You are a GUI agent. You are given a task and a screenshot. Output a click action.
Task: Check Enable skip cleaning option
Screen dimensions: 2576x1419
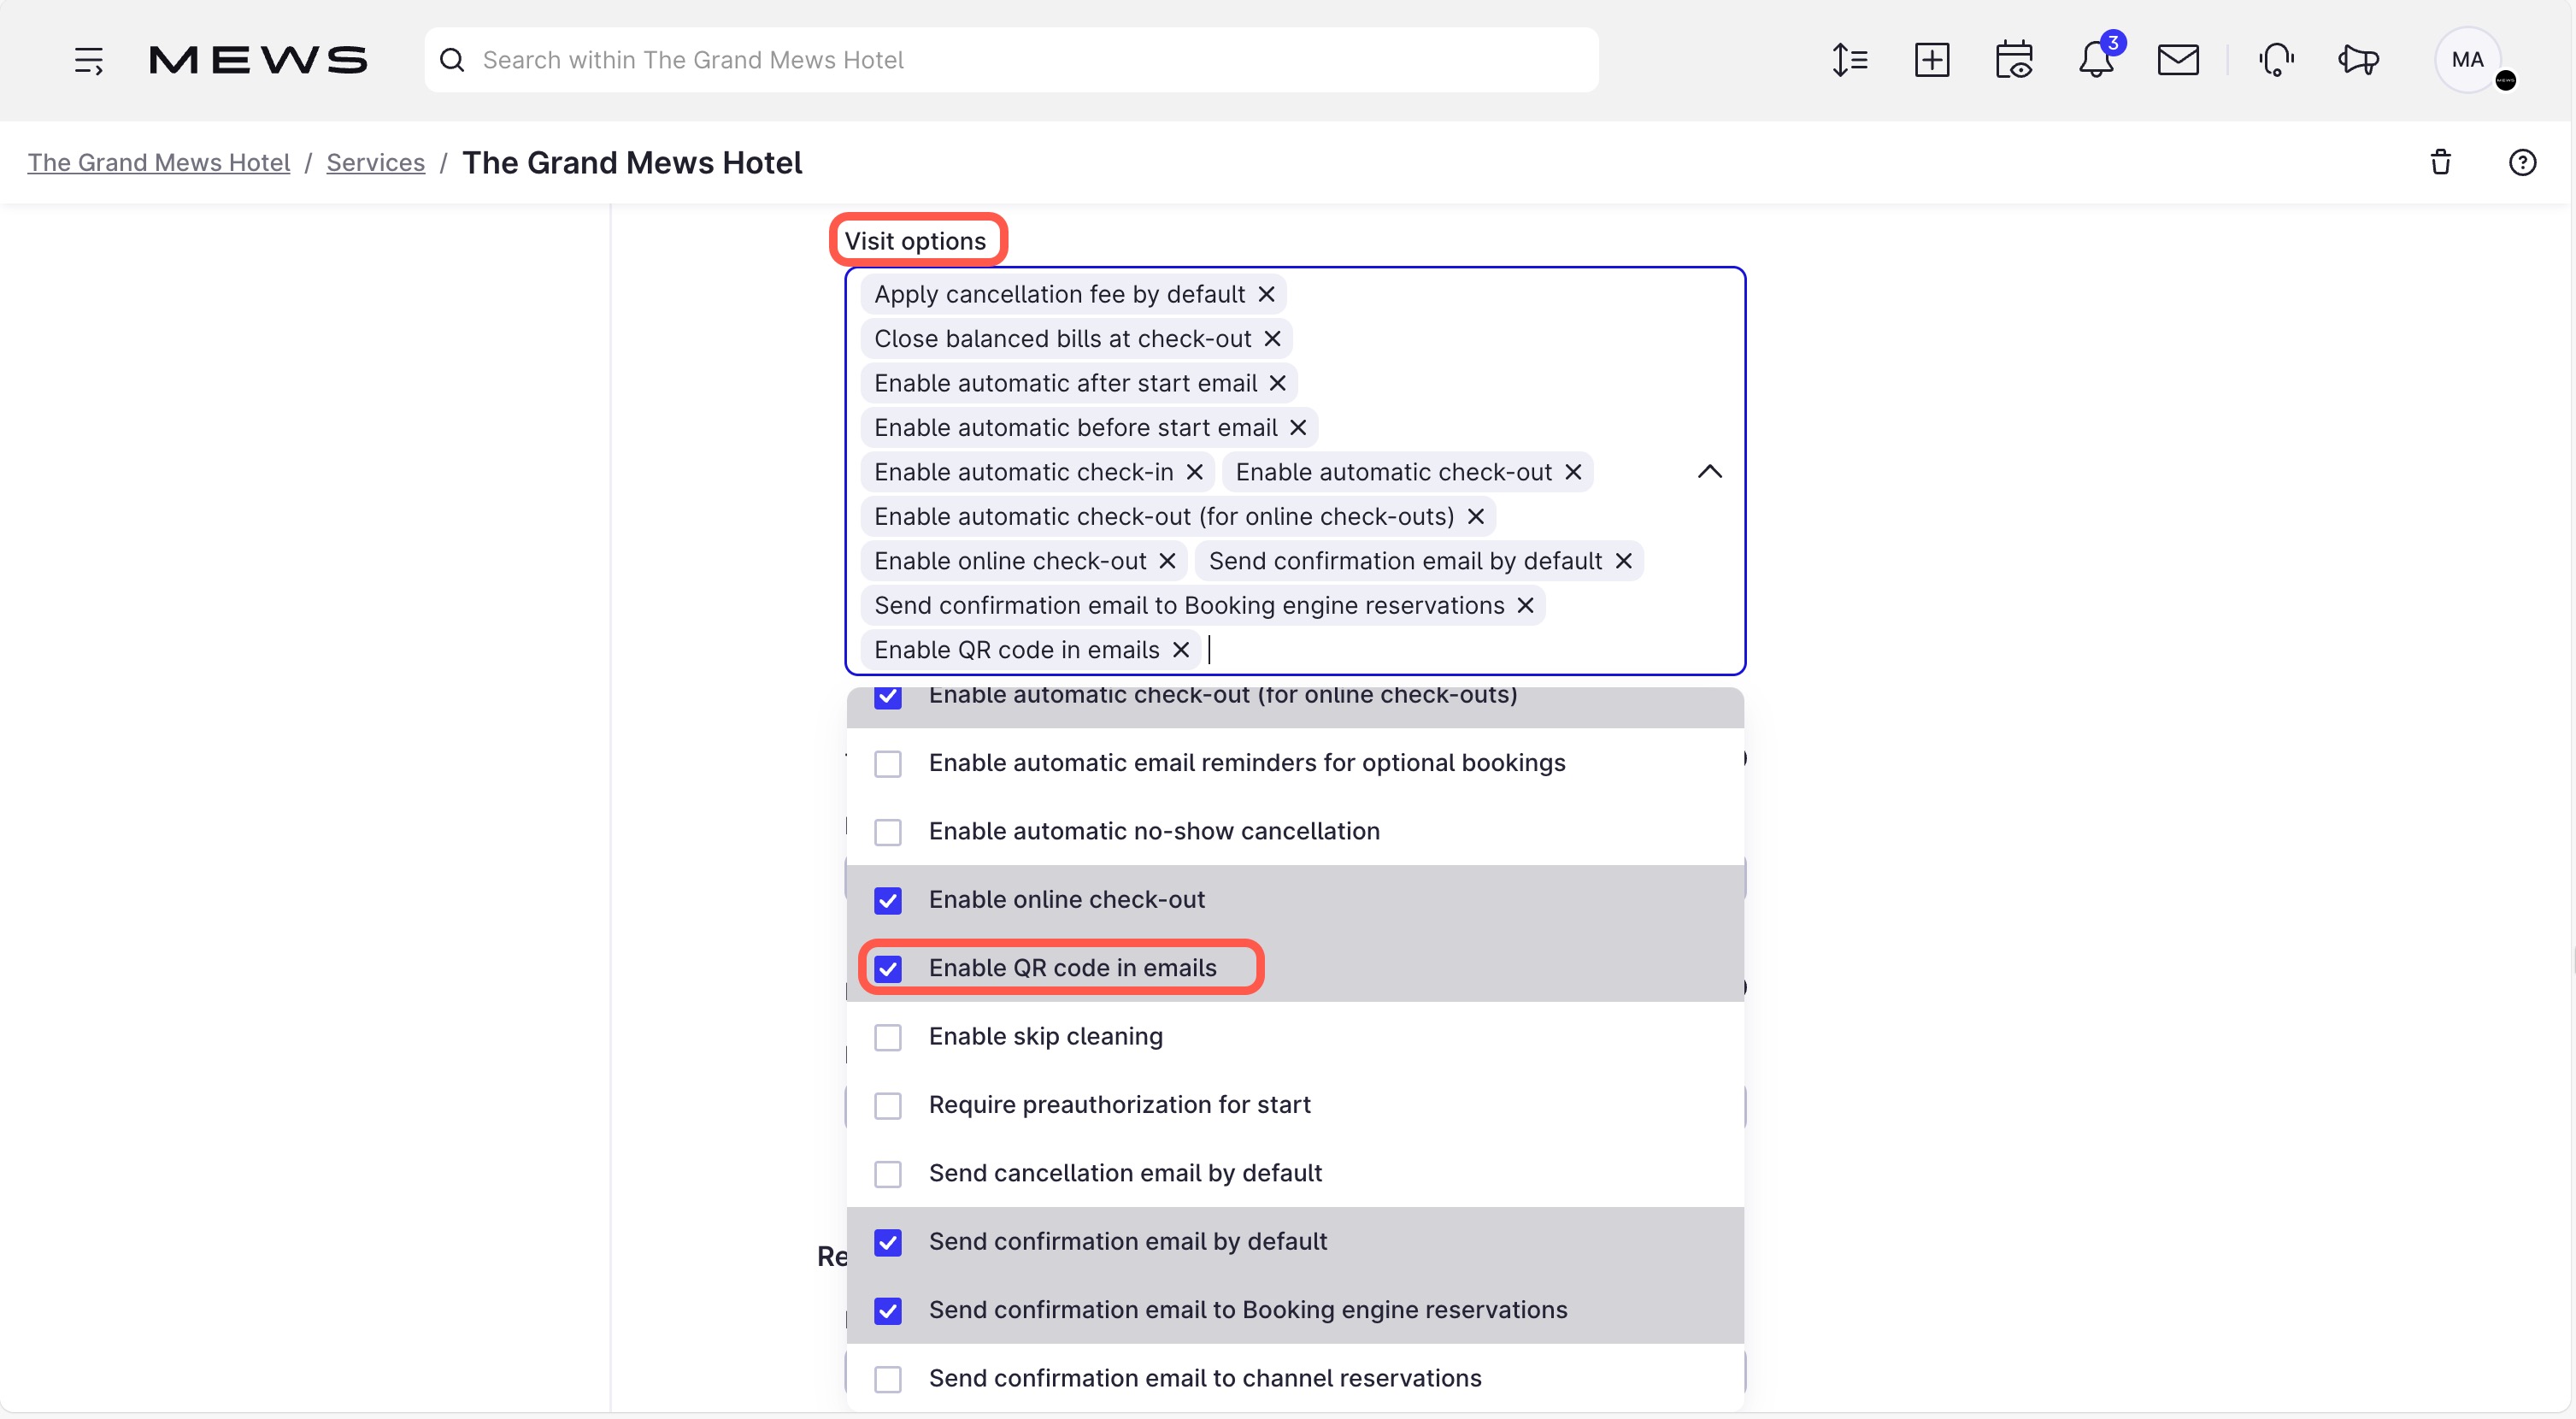click(x=887, y=1037)
